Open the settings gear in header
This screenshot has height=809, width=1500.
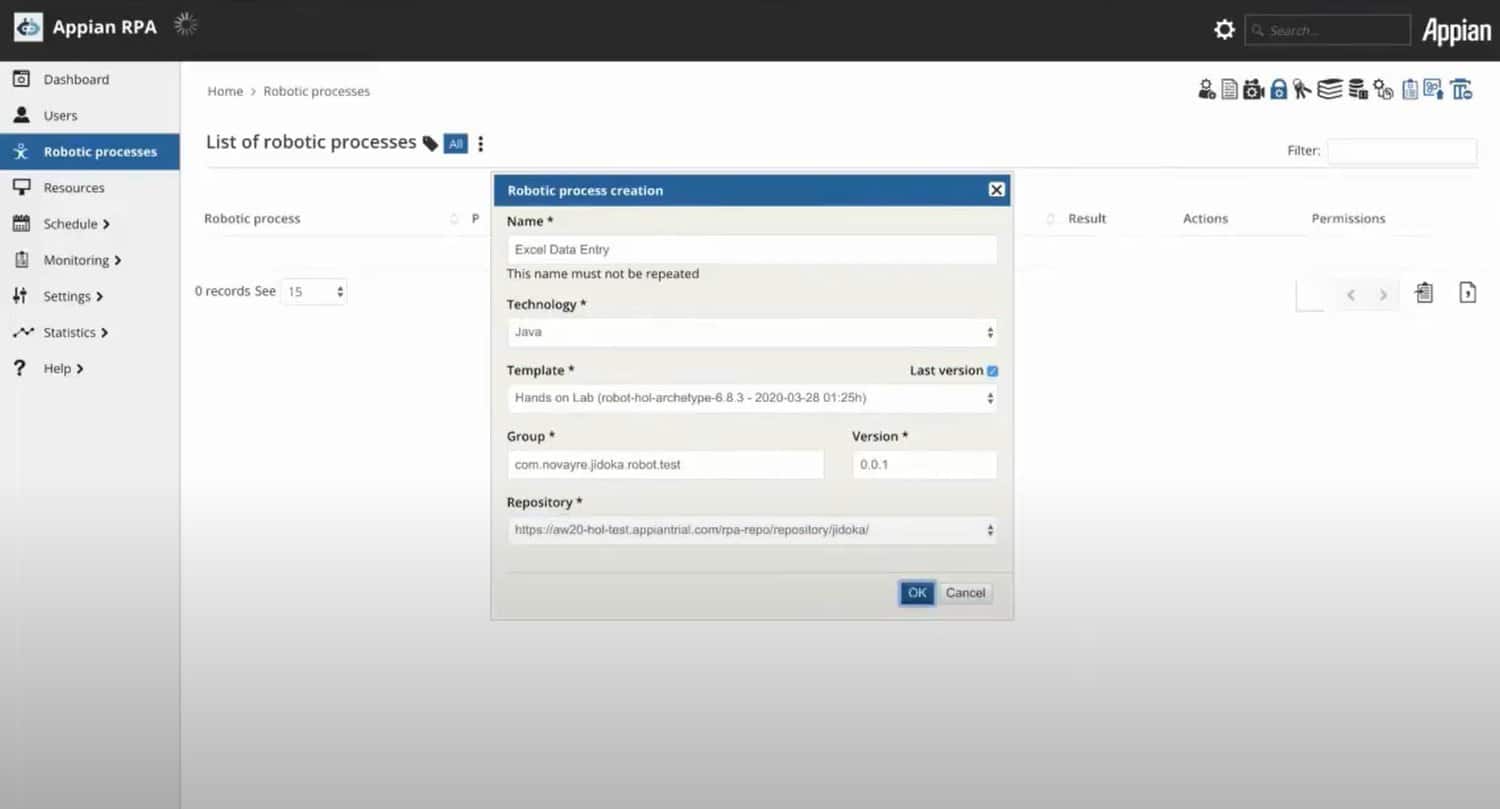tap(1224, 30)
